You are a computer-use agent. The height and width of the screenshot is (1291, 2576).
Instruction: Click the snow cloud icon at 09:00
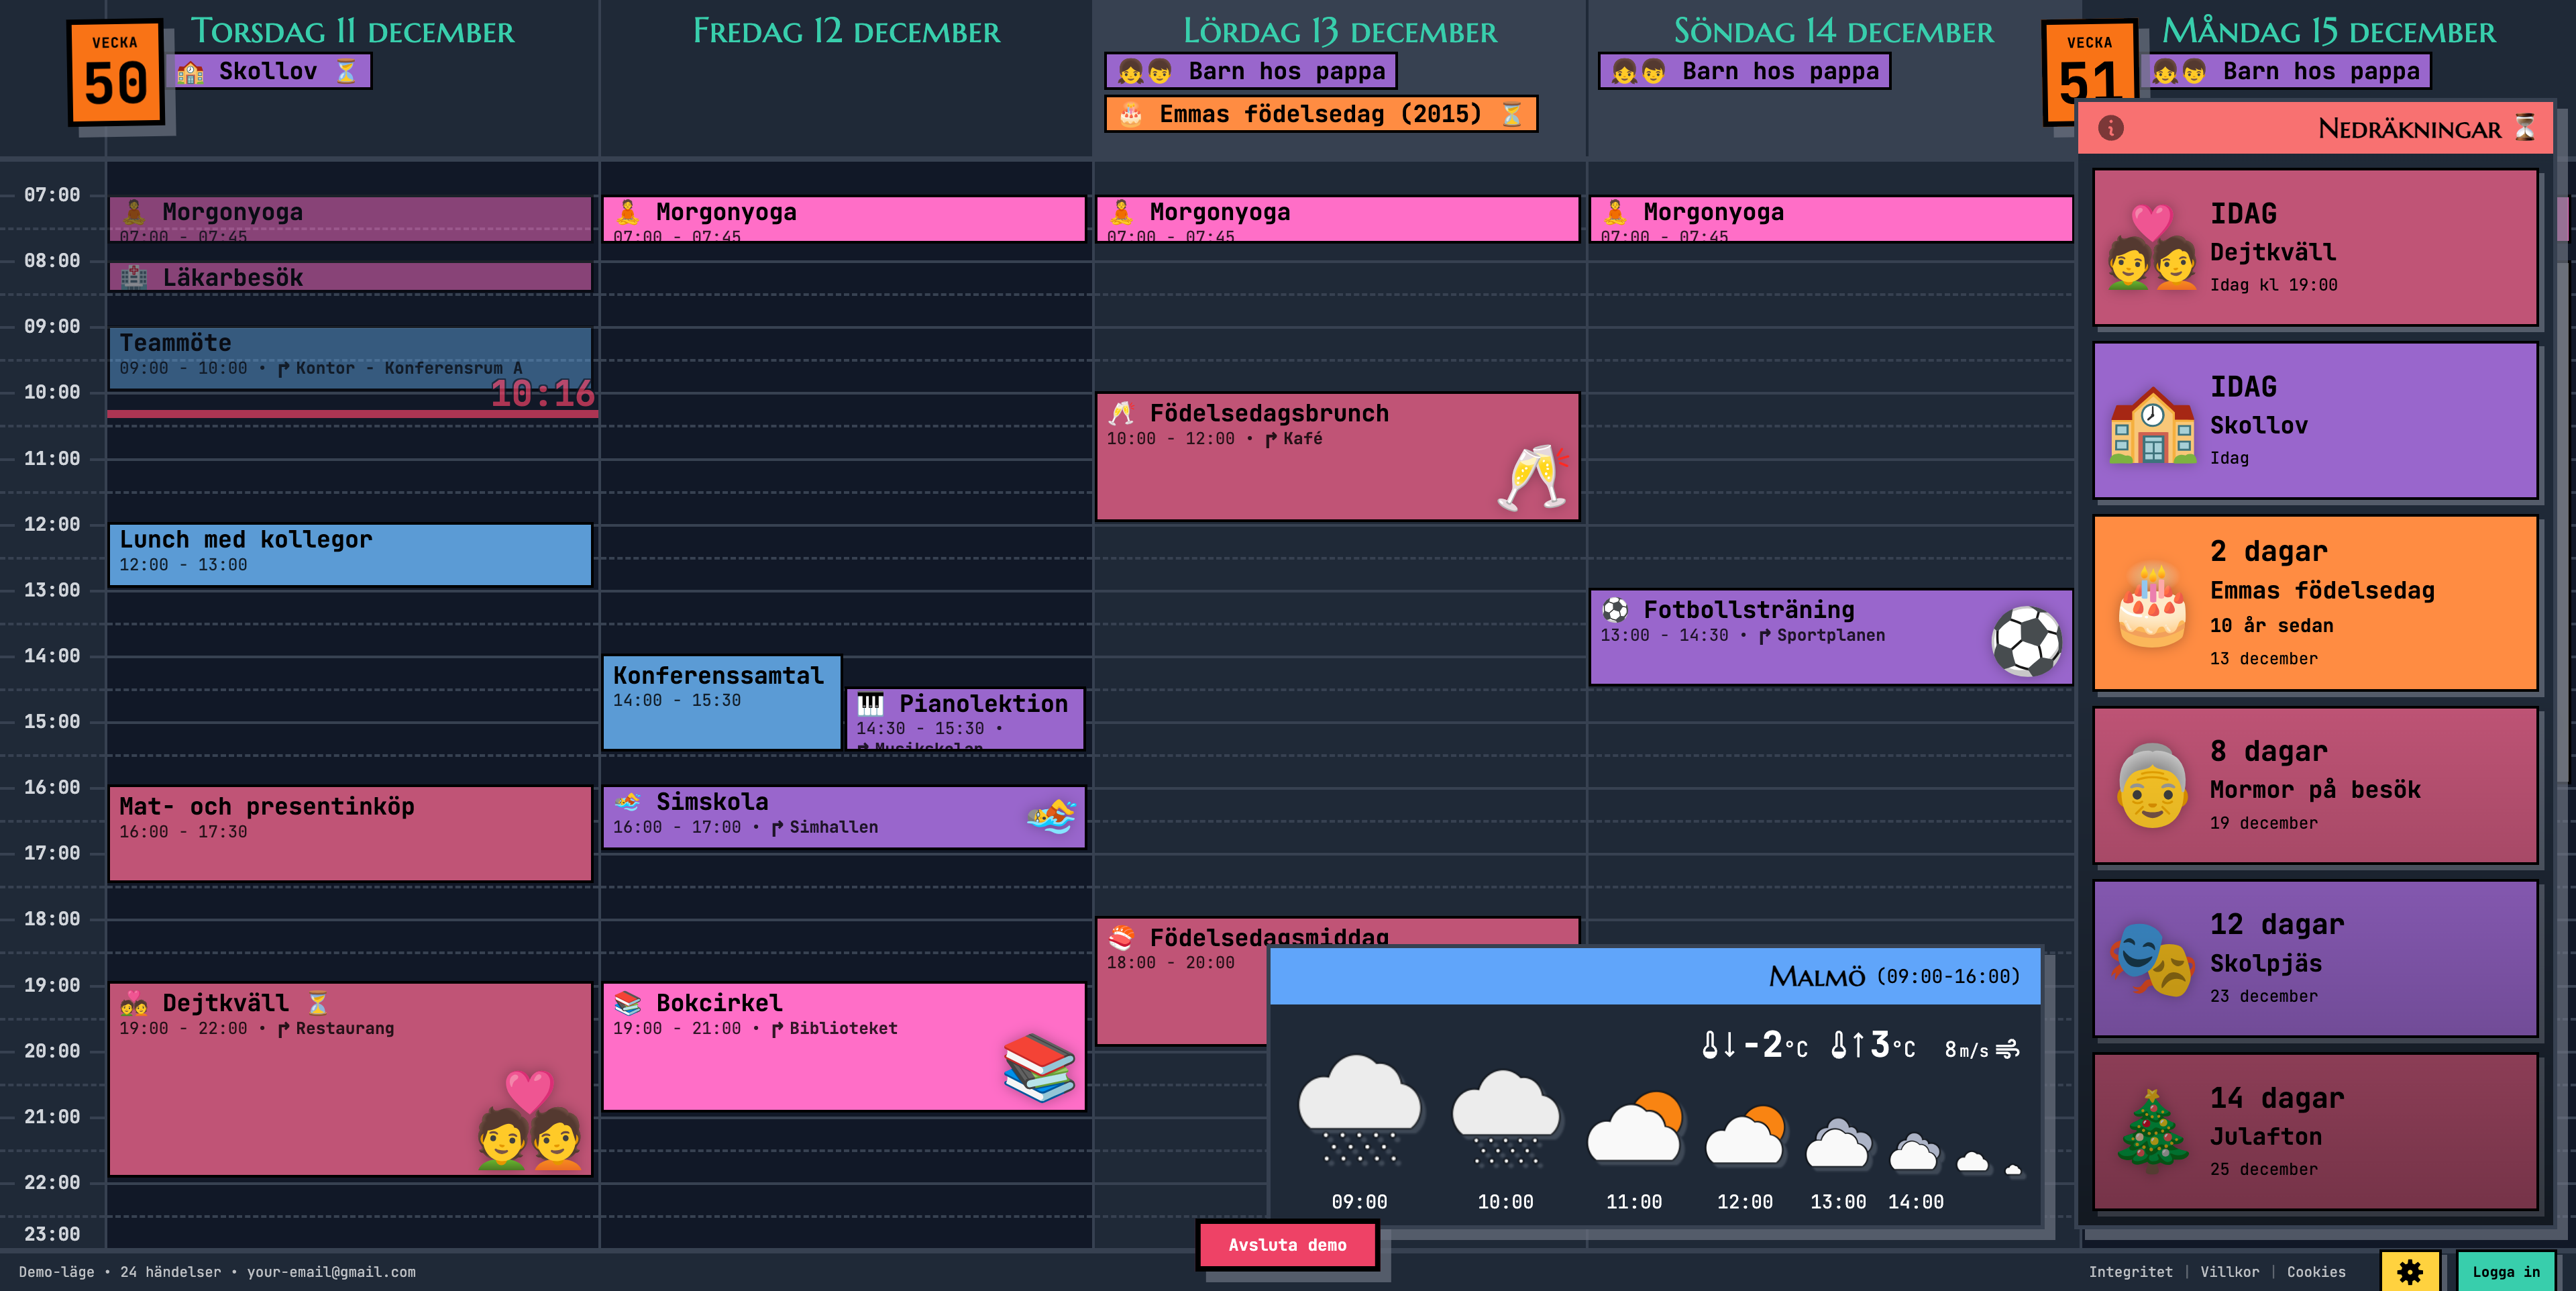(1359, 1111)
